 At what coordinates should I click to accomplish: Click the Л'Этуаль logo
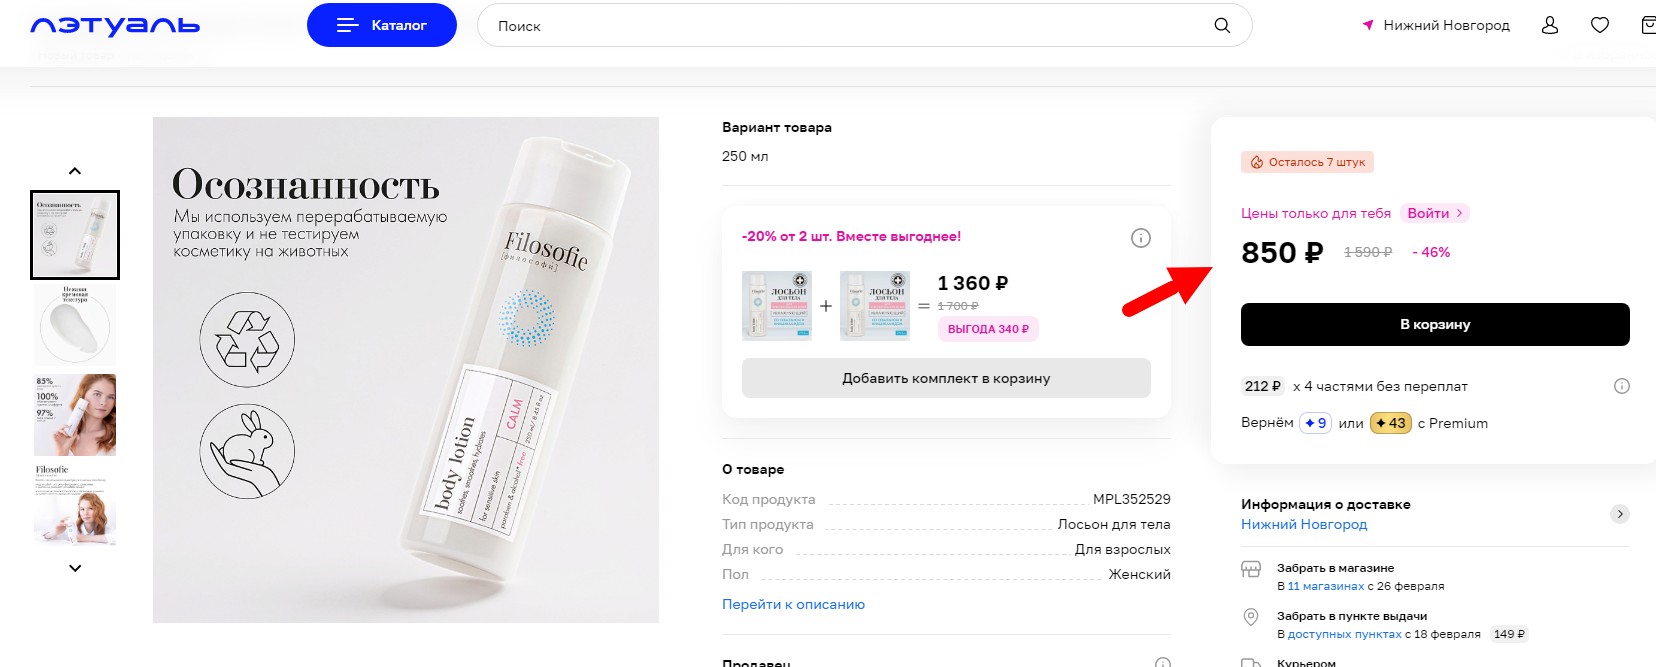(115, 26)
